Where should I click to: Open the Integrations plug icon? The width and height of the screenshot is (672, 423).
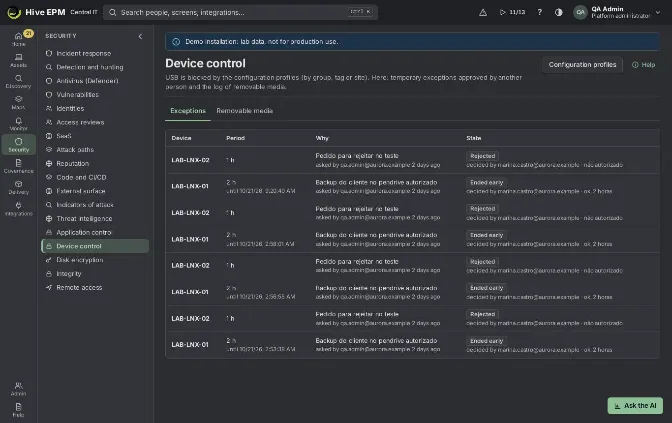(x=18, y=209)
